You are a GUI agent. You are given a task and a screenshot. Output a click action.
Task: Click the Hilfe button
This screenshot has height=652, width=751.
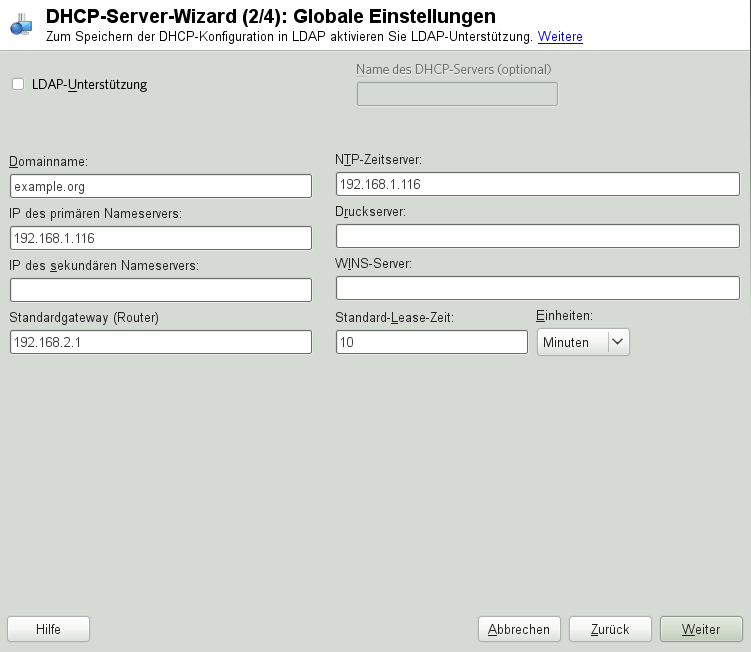[x=48, y=629]
